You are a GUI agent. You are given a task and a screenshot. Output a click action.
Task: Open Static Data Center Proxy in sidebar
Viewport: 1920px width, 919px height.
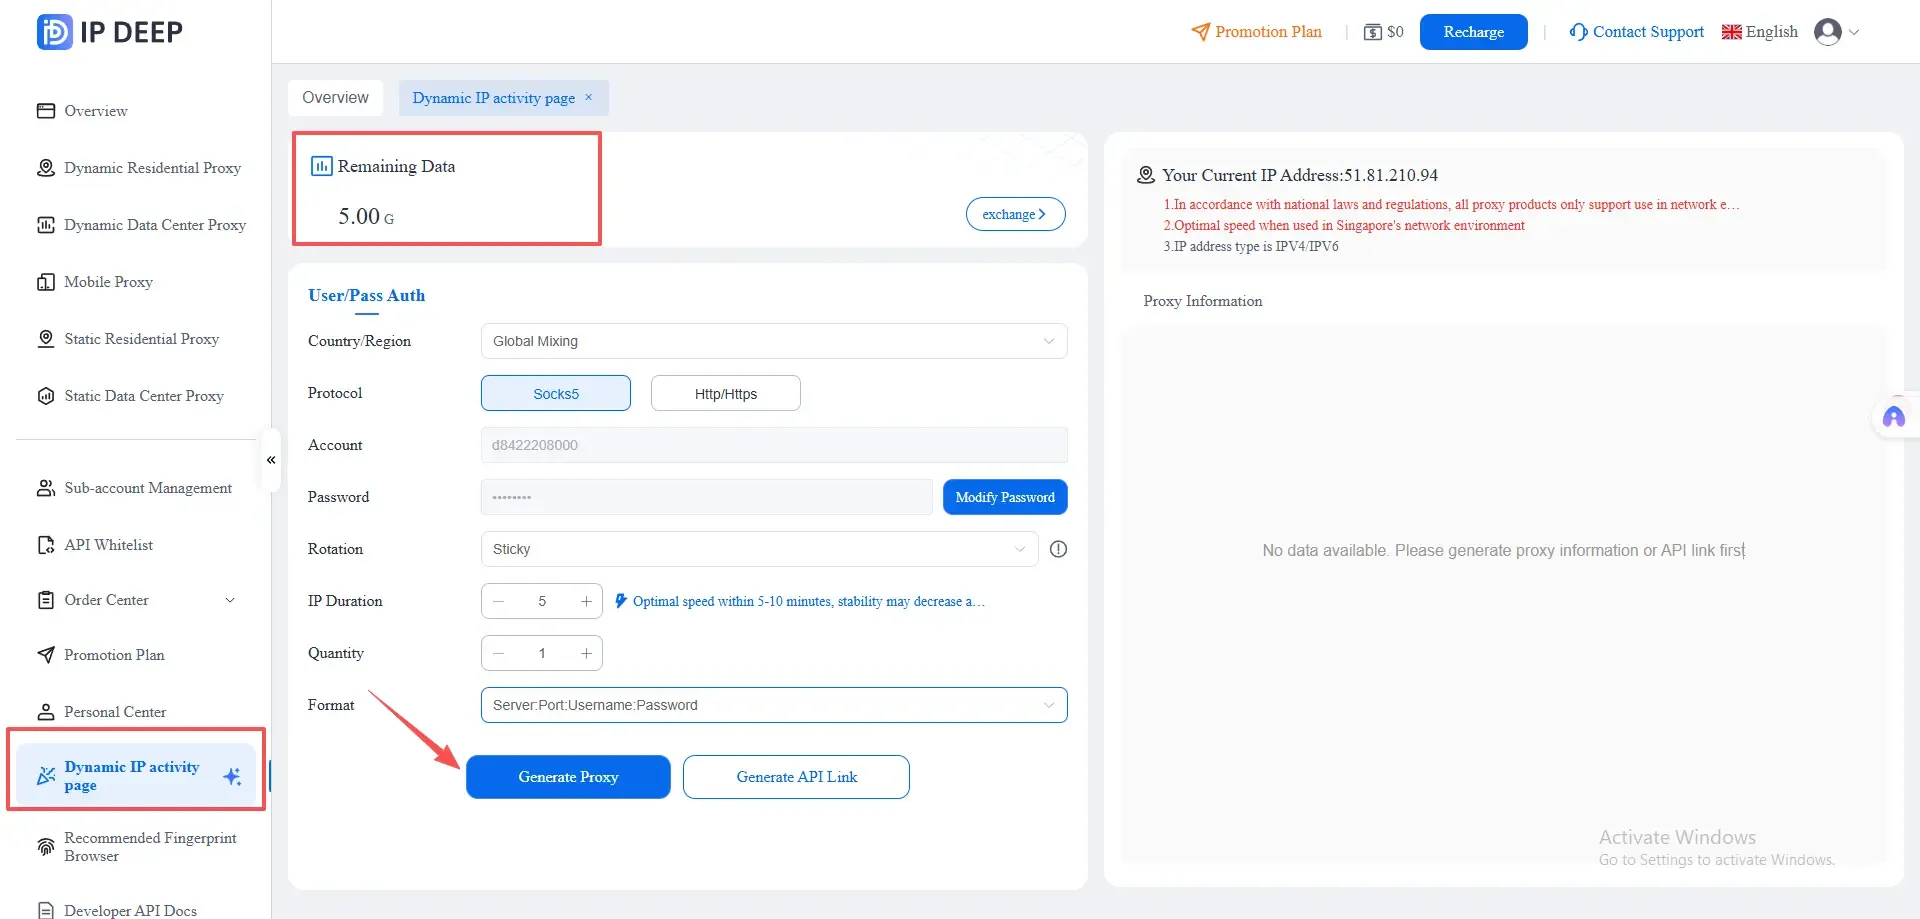point(144,396)
